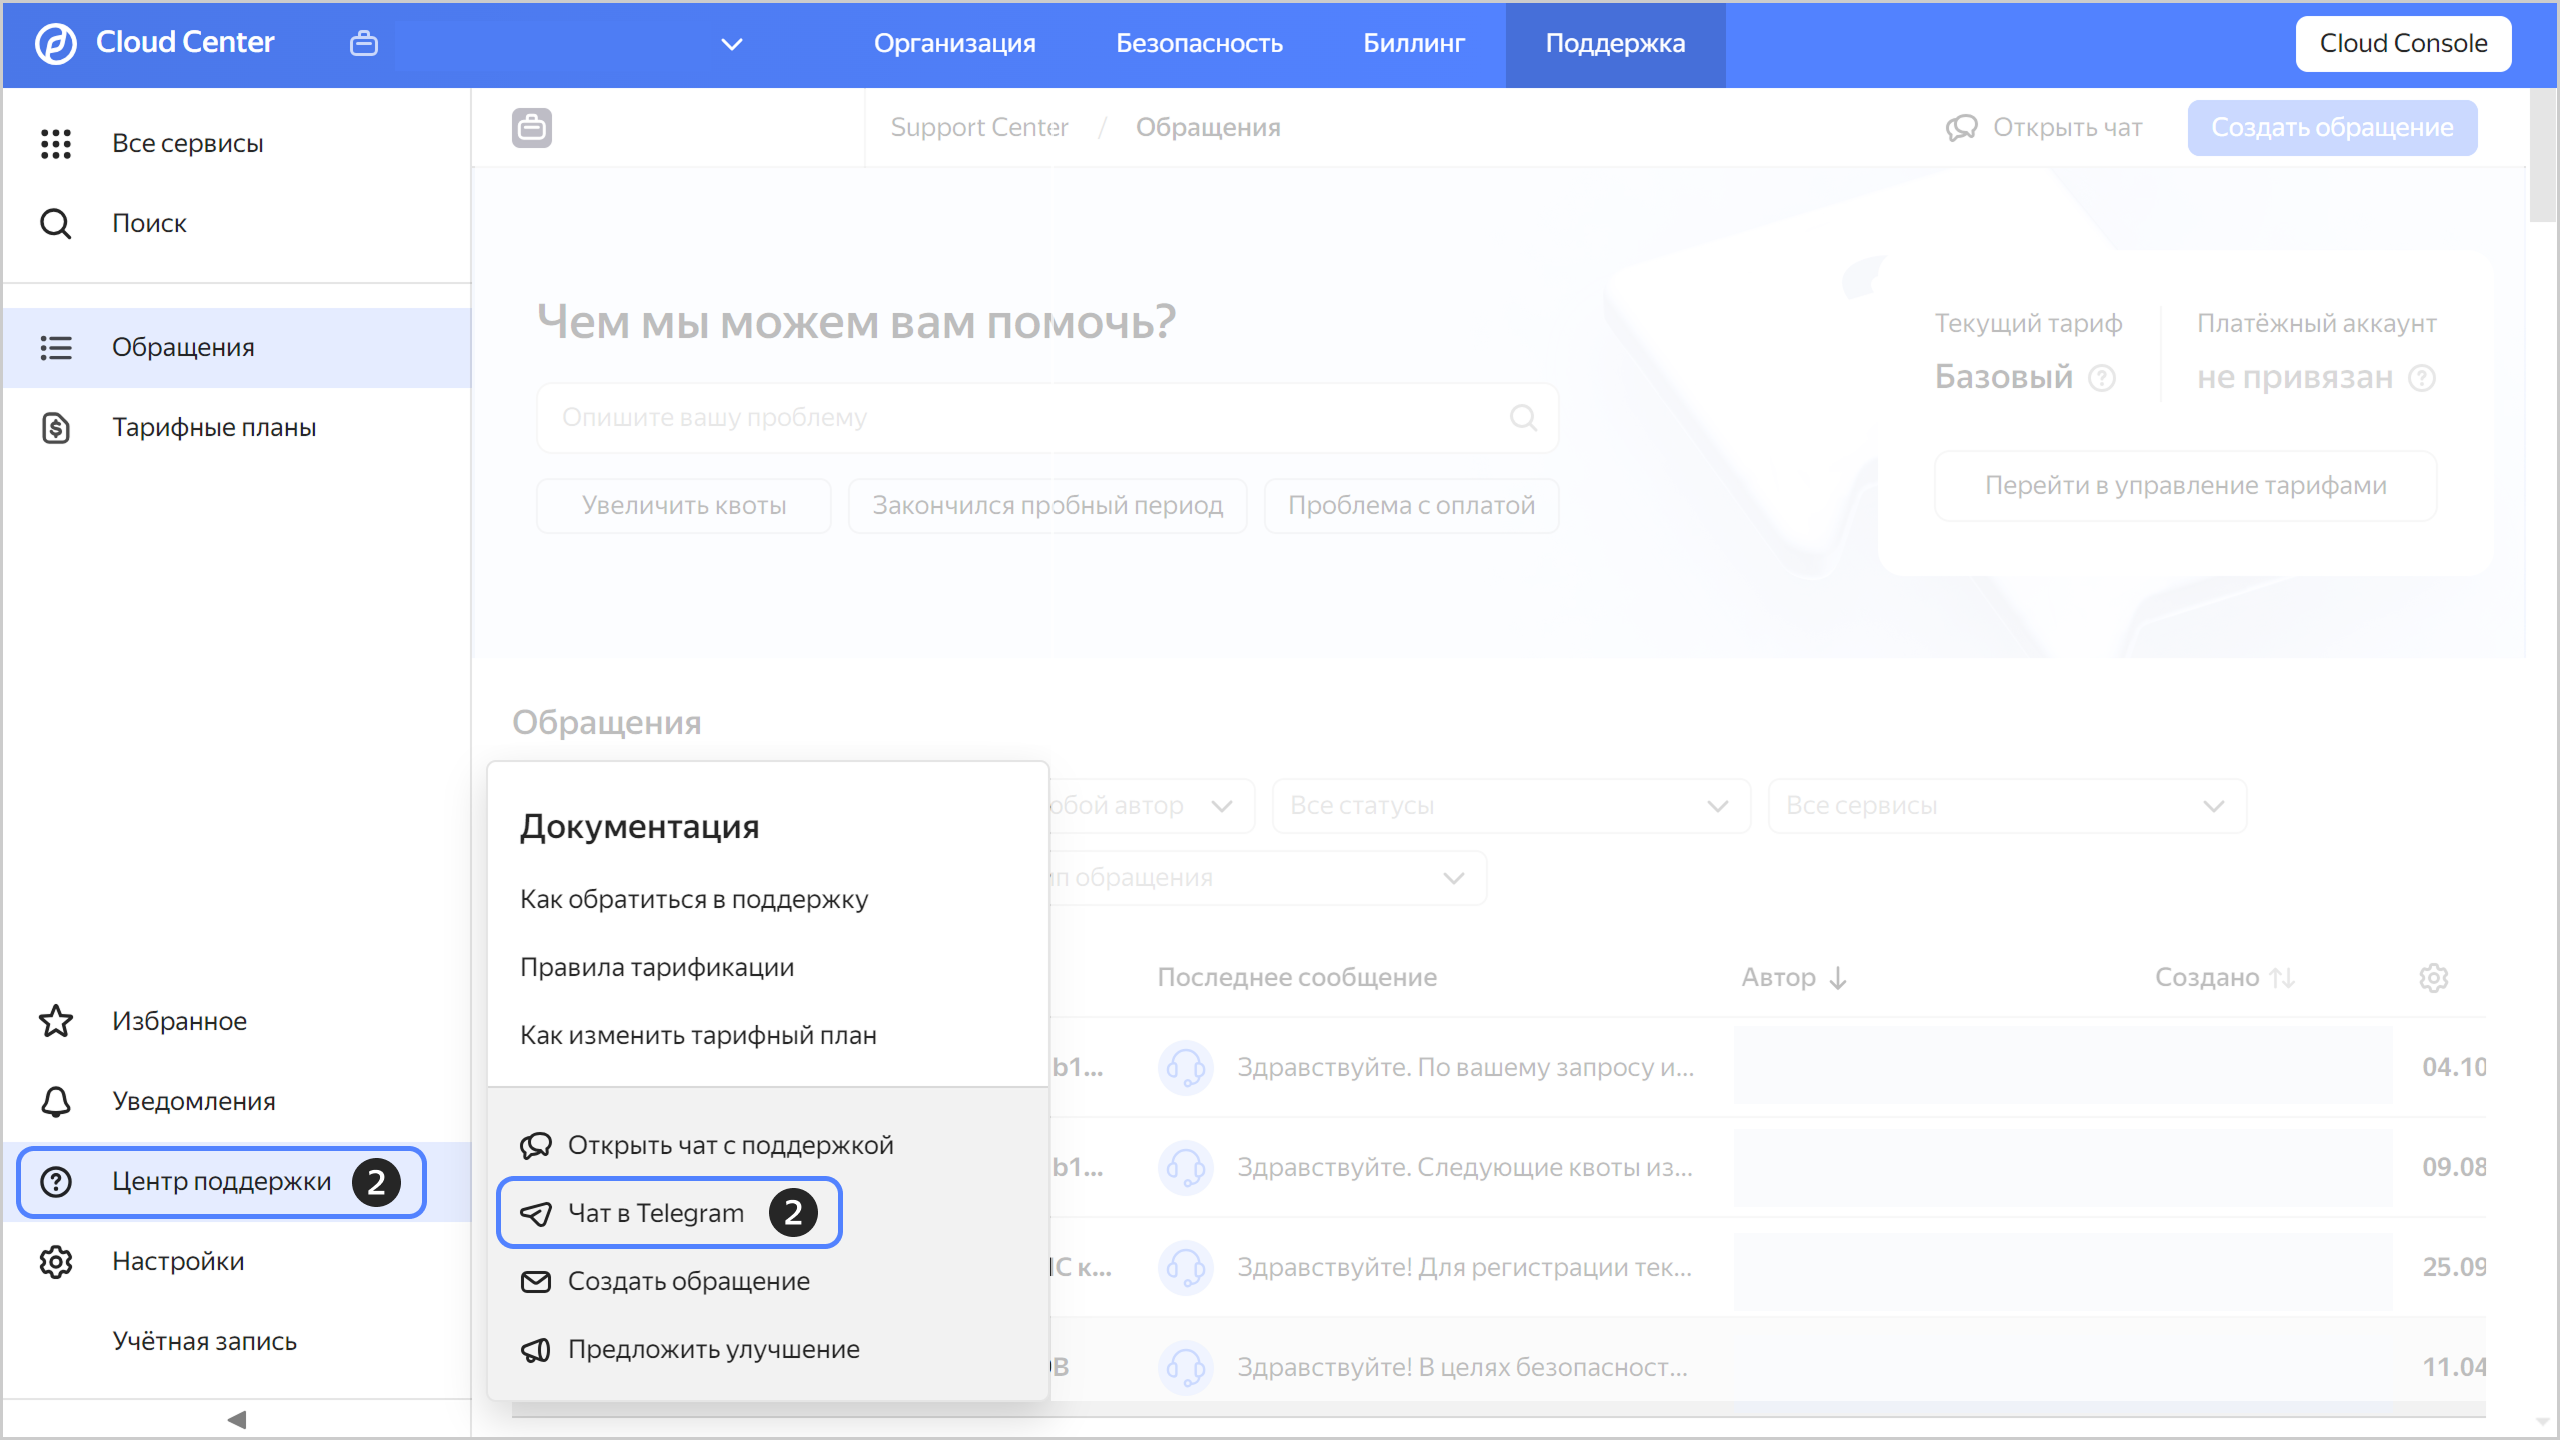Viewport: 2560px width, 1440px height.
Task: Expand the organization selector chevron
Action: click(x=732, y=44)
